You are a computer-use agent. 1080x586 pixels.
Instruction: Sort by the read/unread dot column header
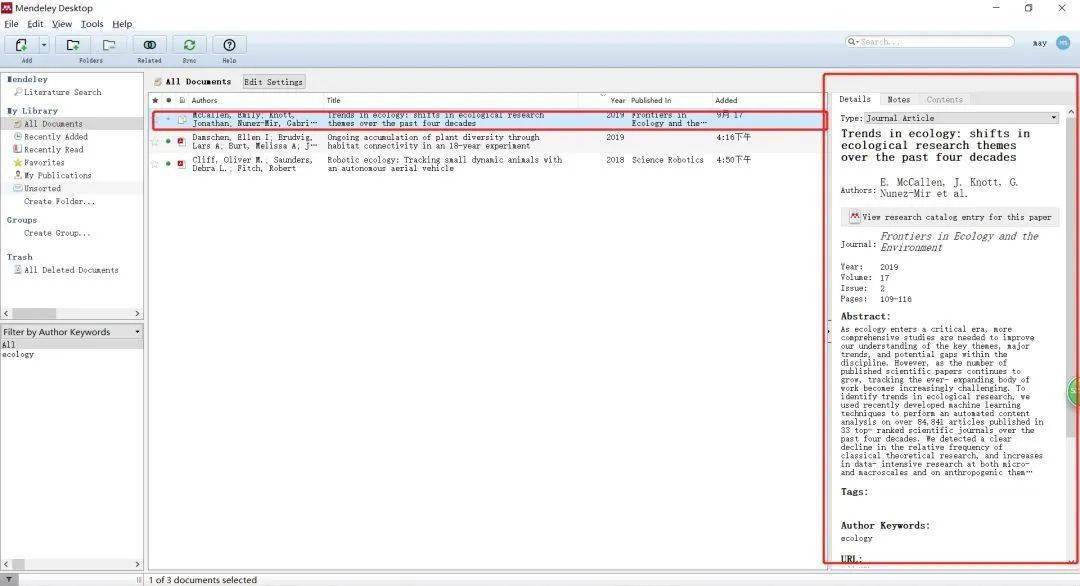click(x=169, y=101)
